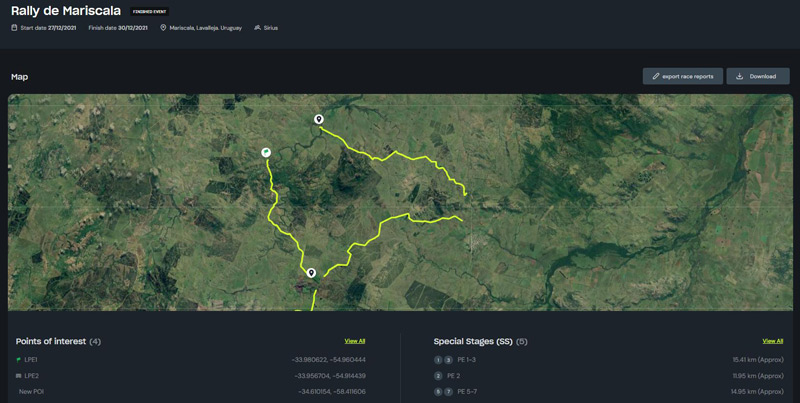Select the PE 5-7 special stage

click(x=609, y=392)
